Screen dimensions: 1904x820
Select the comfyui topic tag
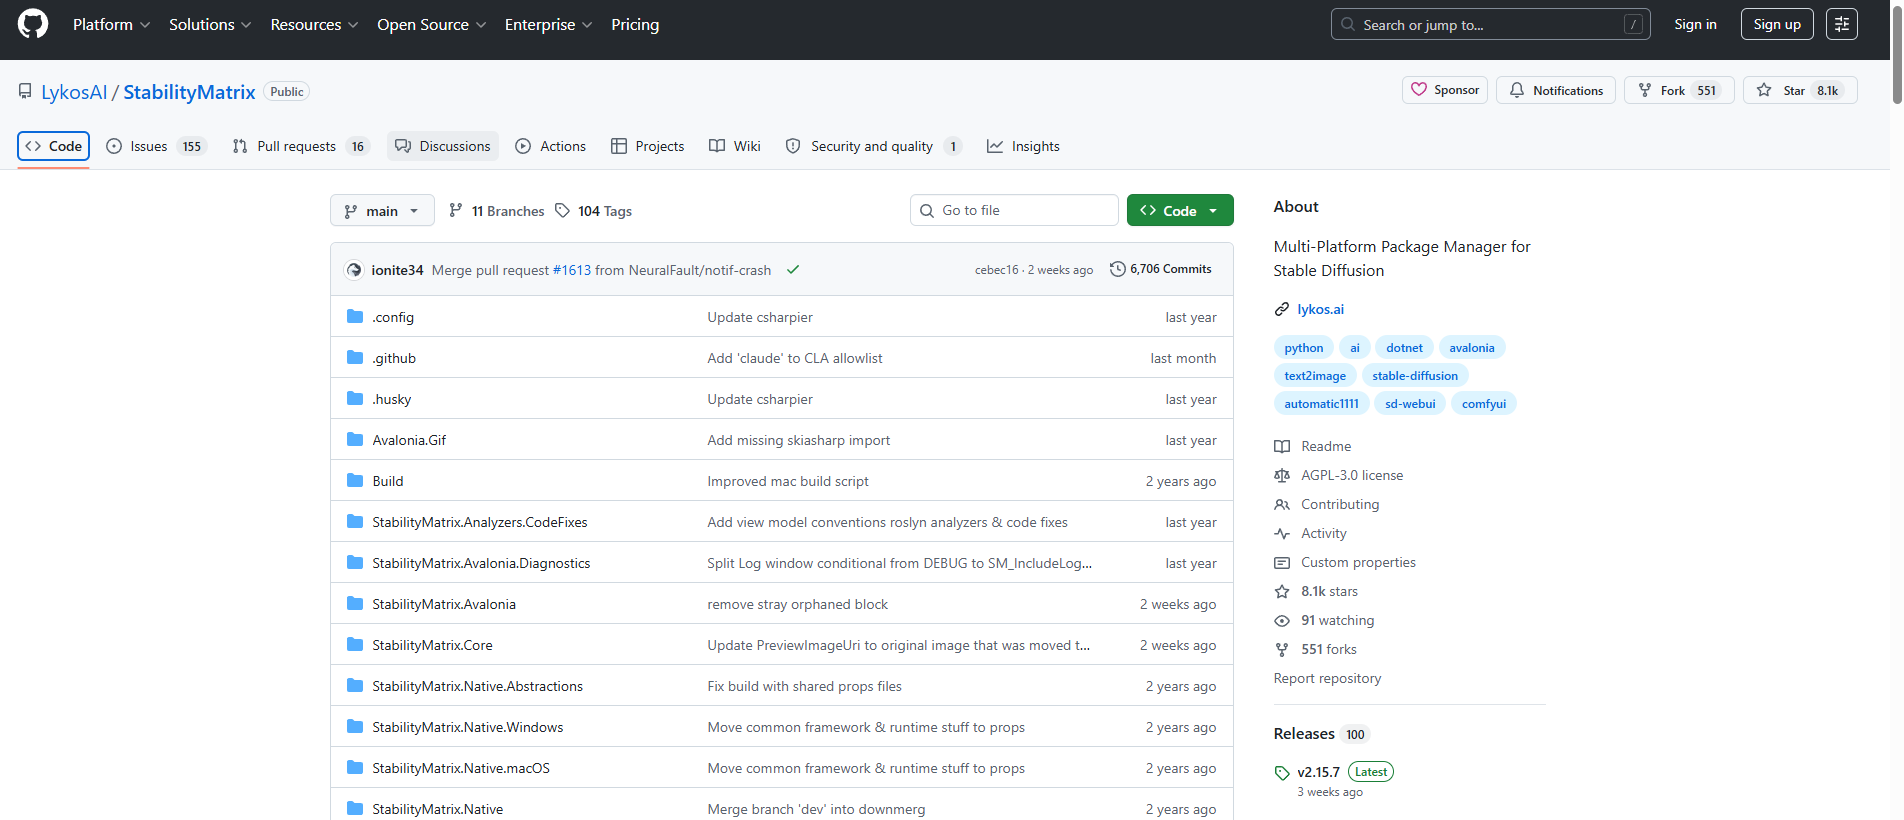[x=1484, y=404]
